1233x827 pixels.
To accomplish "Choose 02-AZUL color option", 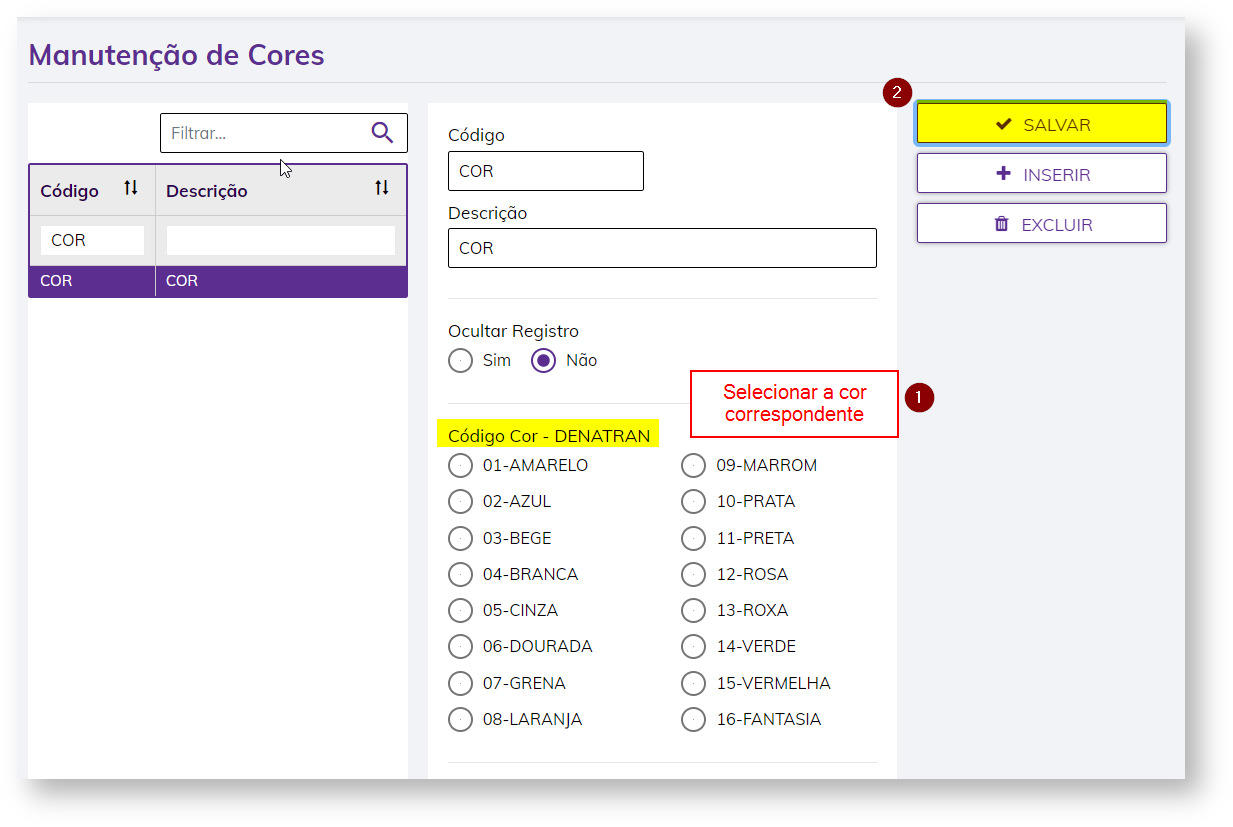I will [x=461, y=502].
